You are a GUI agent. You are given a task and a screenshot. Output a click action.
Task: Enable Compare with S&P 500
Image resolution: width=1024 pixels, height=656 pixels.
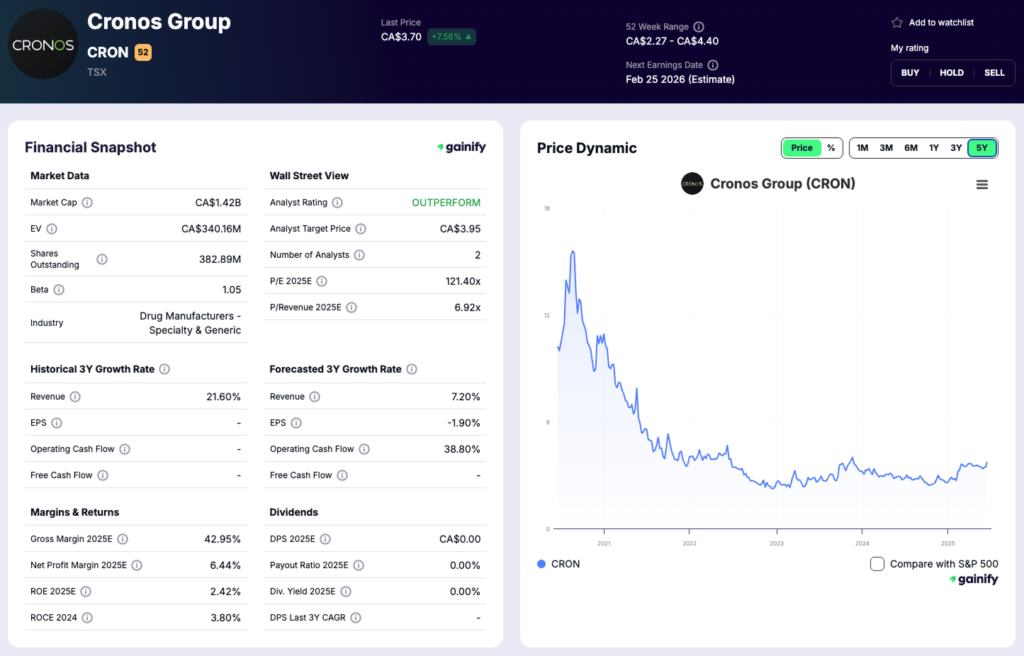(876, 563)
